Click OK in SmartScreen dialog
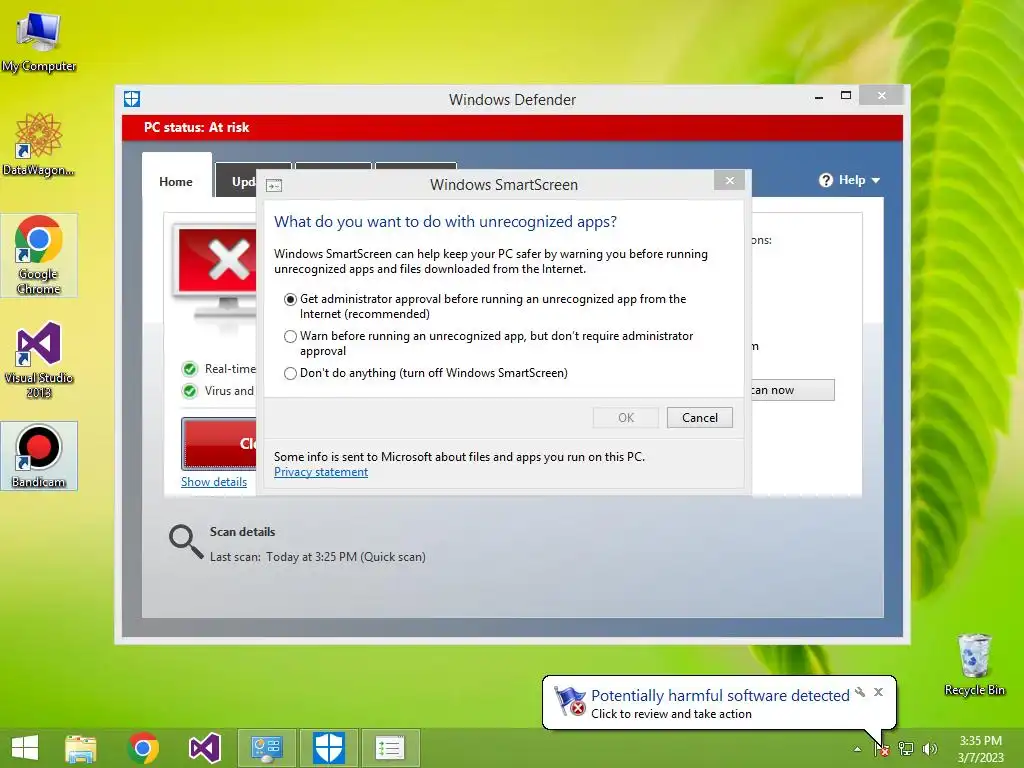 pos(626,418)
